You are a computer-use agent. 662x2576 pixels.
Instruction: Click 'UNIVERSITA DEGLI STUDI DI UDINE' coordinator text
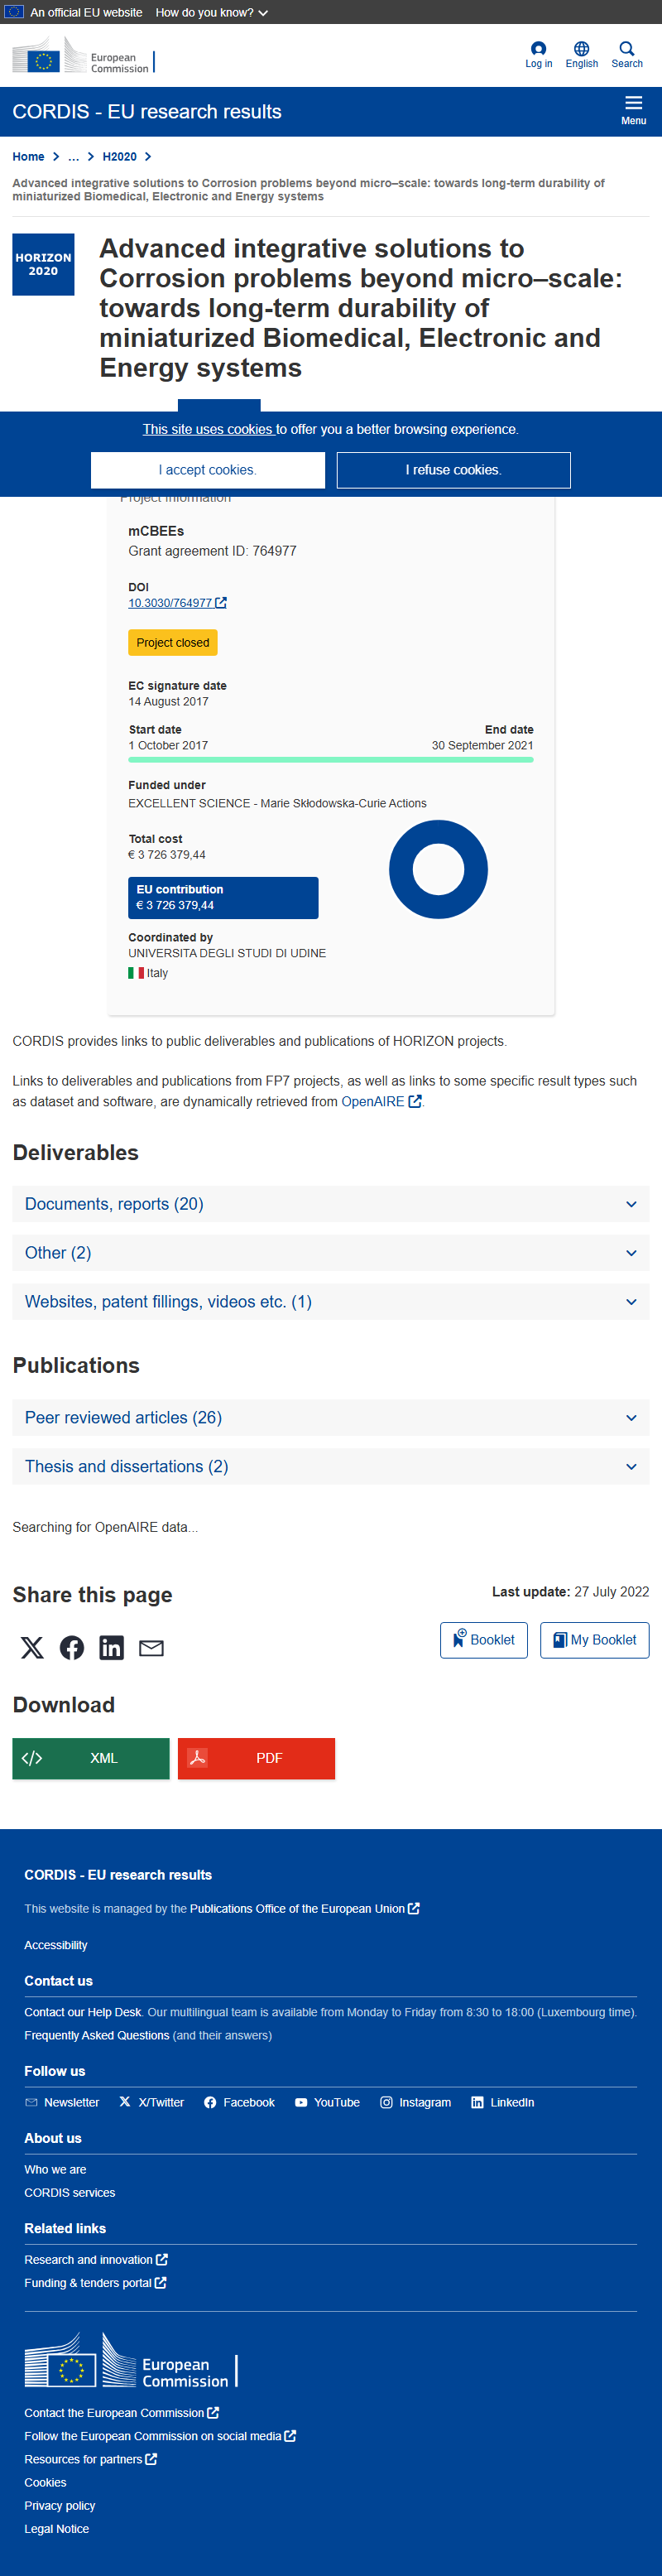[x=227, y=953]
